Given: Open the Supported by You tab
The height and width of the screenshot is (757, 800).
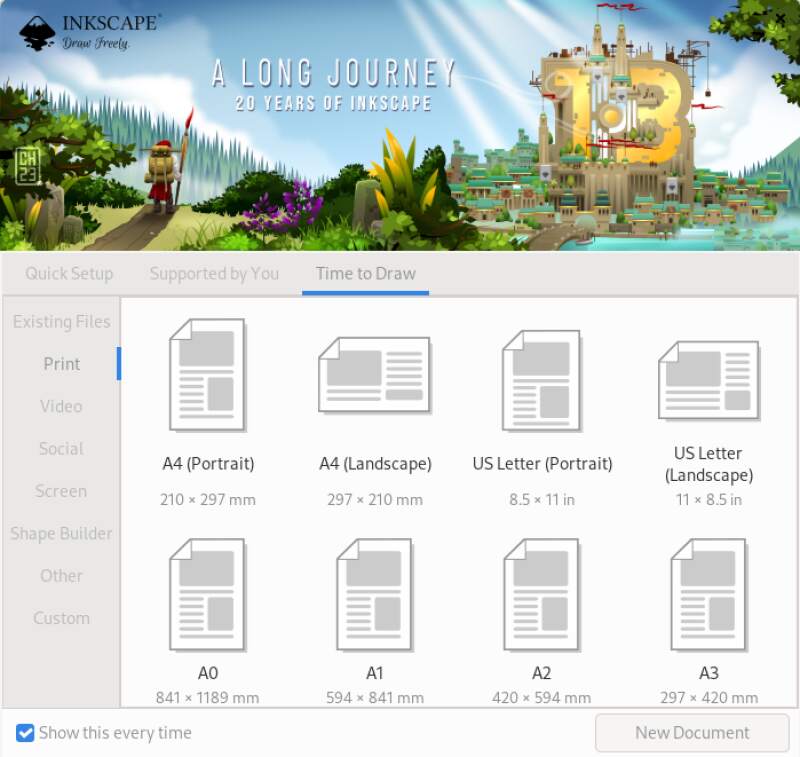Looking at the screenshot, I should (213, 273).
